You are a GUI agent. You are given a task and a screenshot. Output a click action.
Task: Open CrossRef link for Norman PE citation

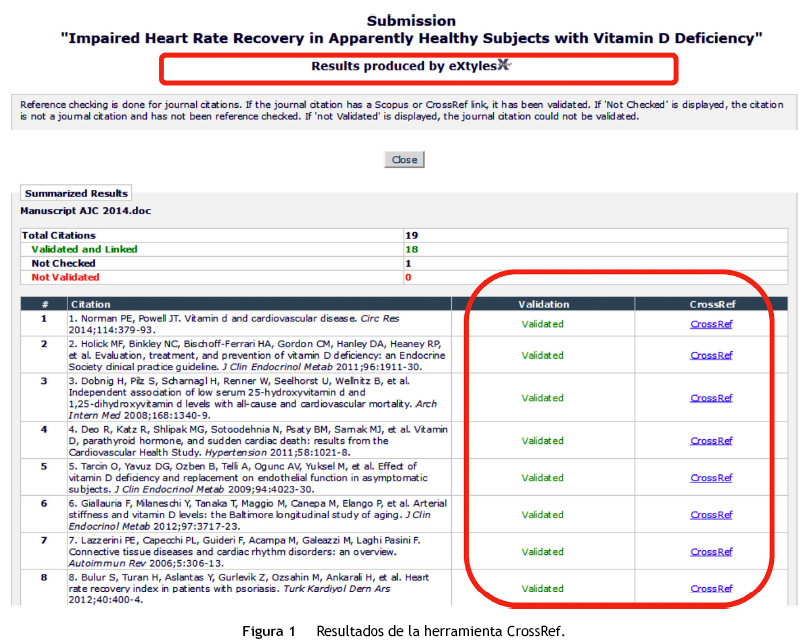pyautogui.click(x=711, y=324)
